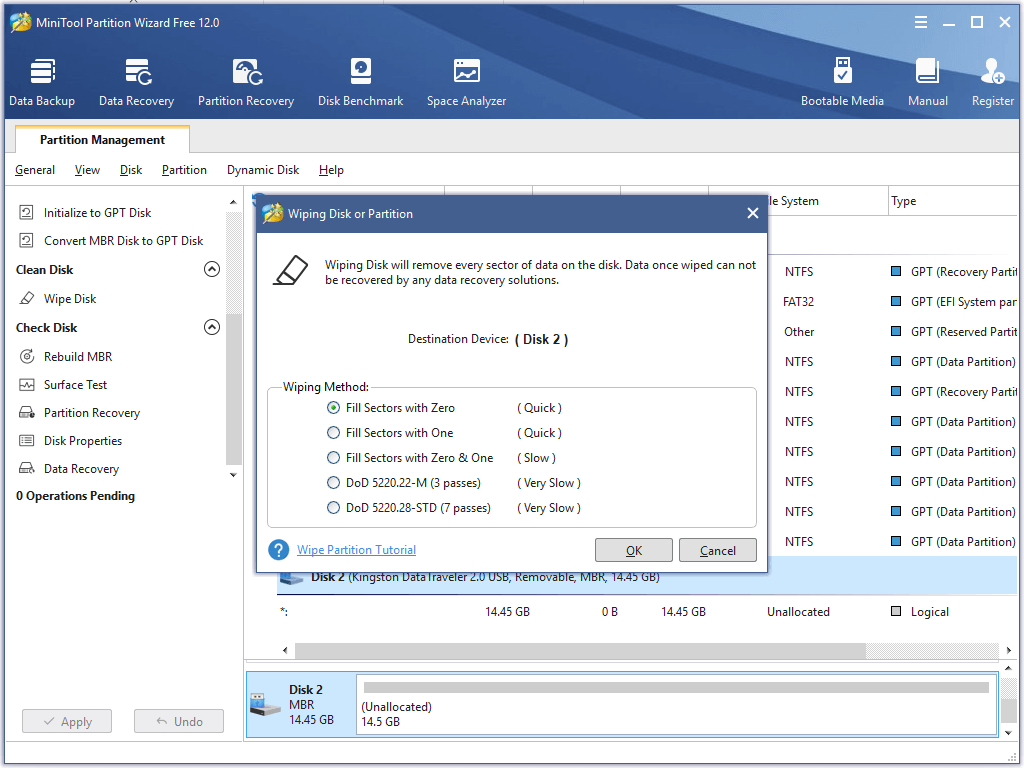
Task: Collapse the Clean Disk section
Action: tap(212, 269)
